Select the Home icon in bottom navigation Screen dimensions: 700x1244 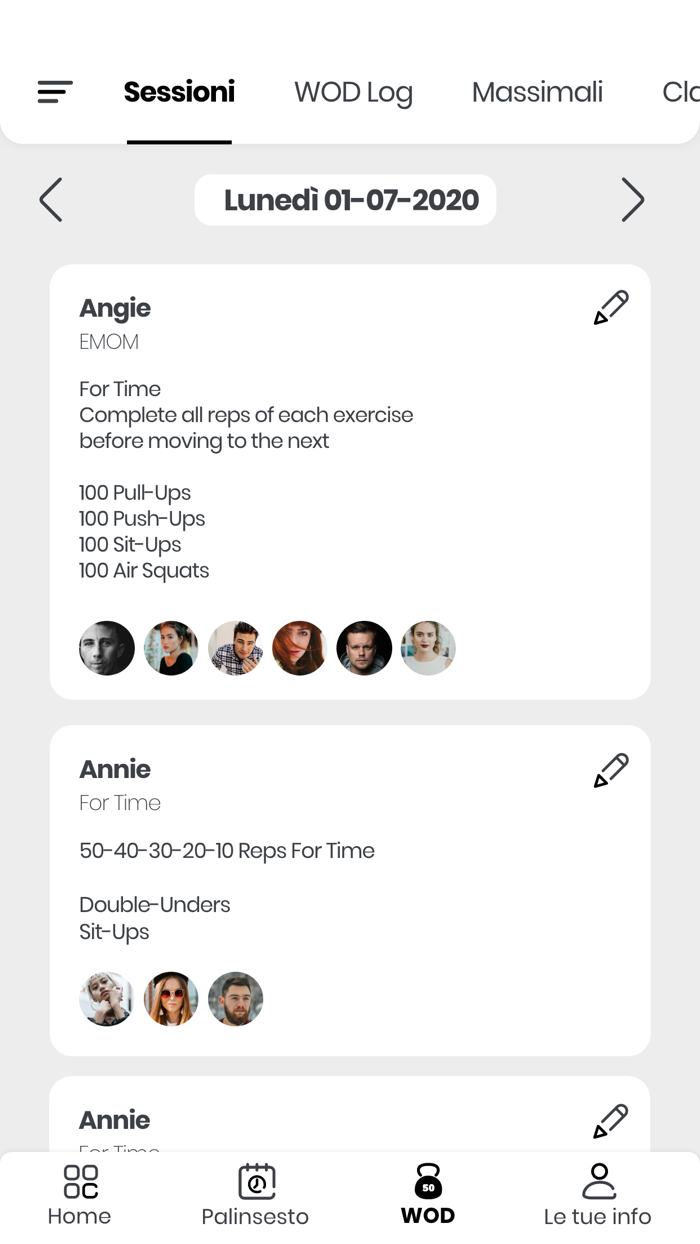pyautogui.click(x=79, y=1180)
